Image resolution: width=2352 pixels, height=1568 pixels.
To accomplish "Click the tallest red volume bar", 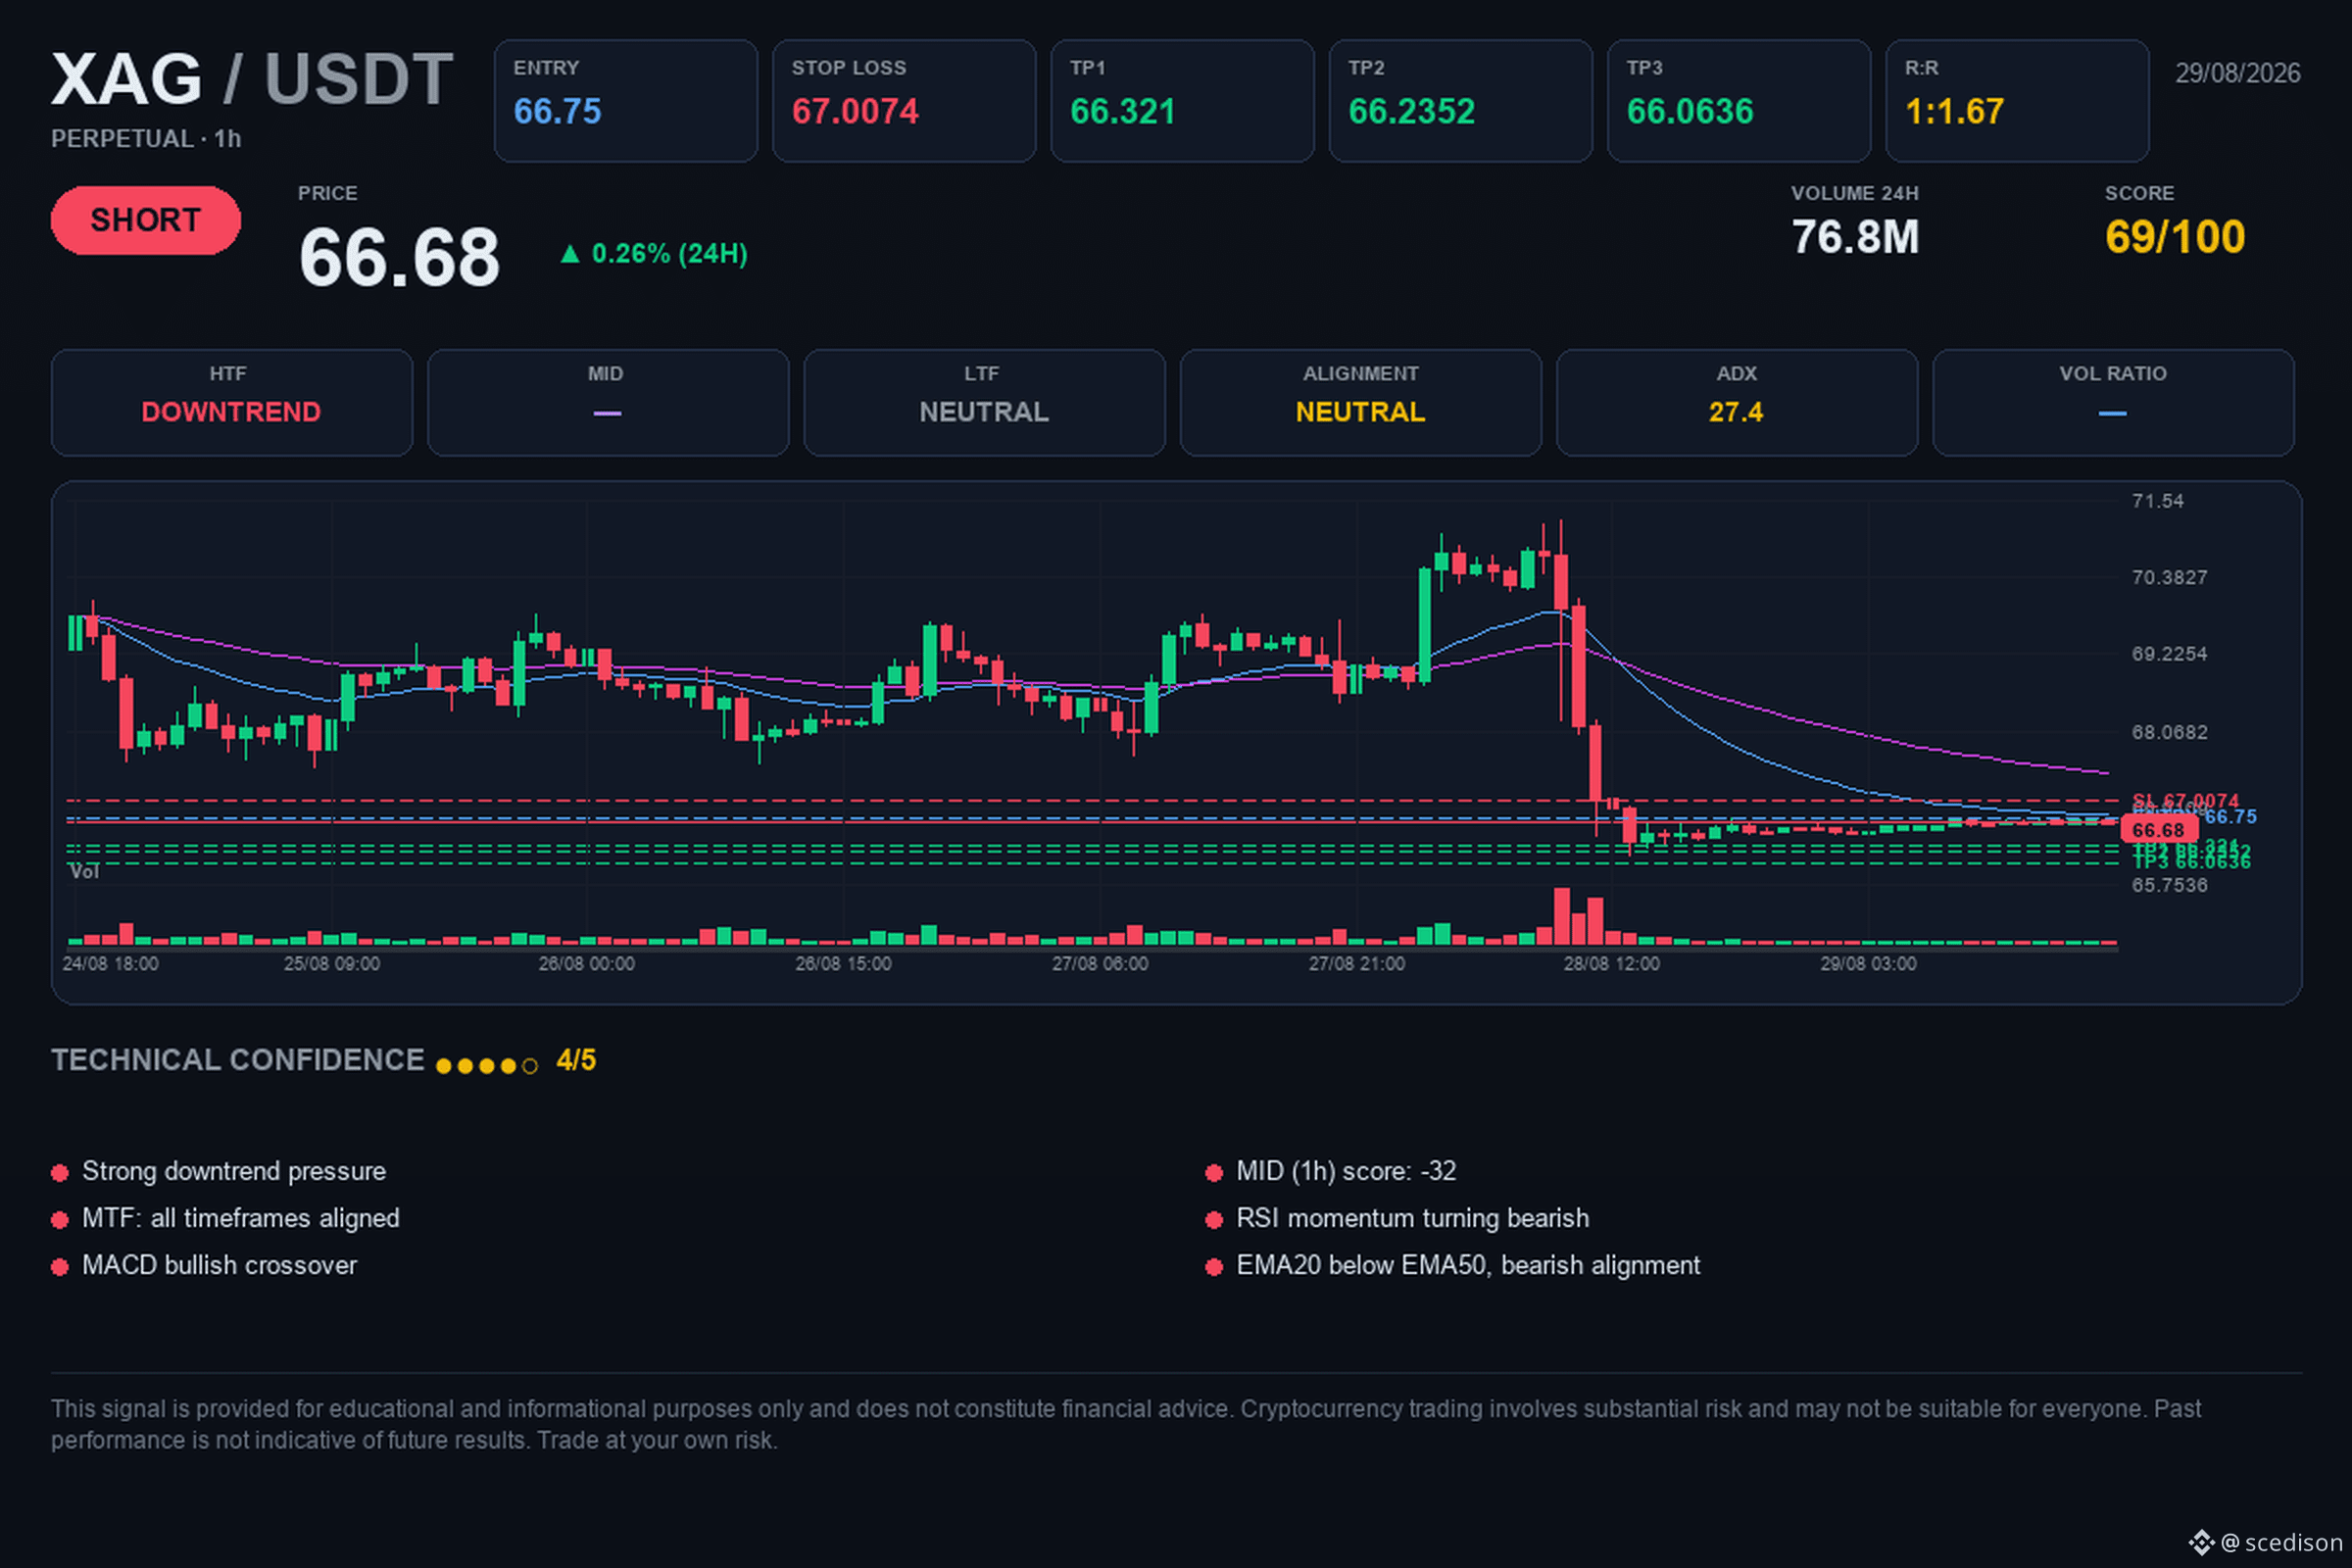I will tap(1562, 916).
